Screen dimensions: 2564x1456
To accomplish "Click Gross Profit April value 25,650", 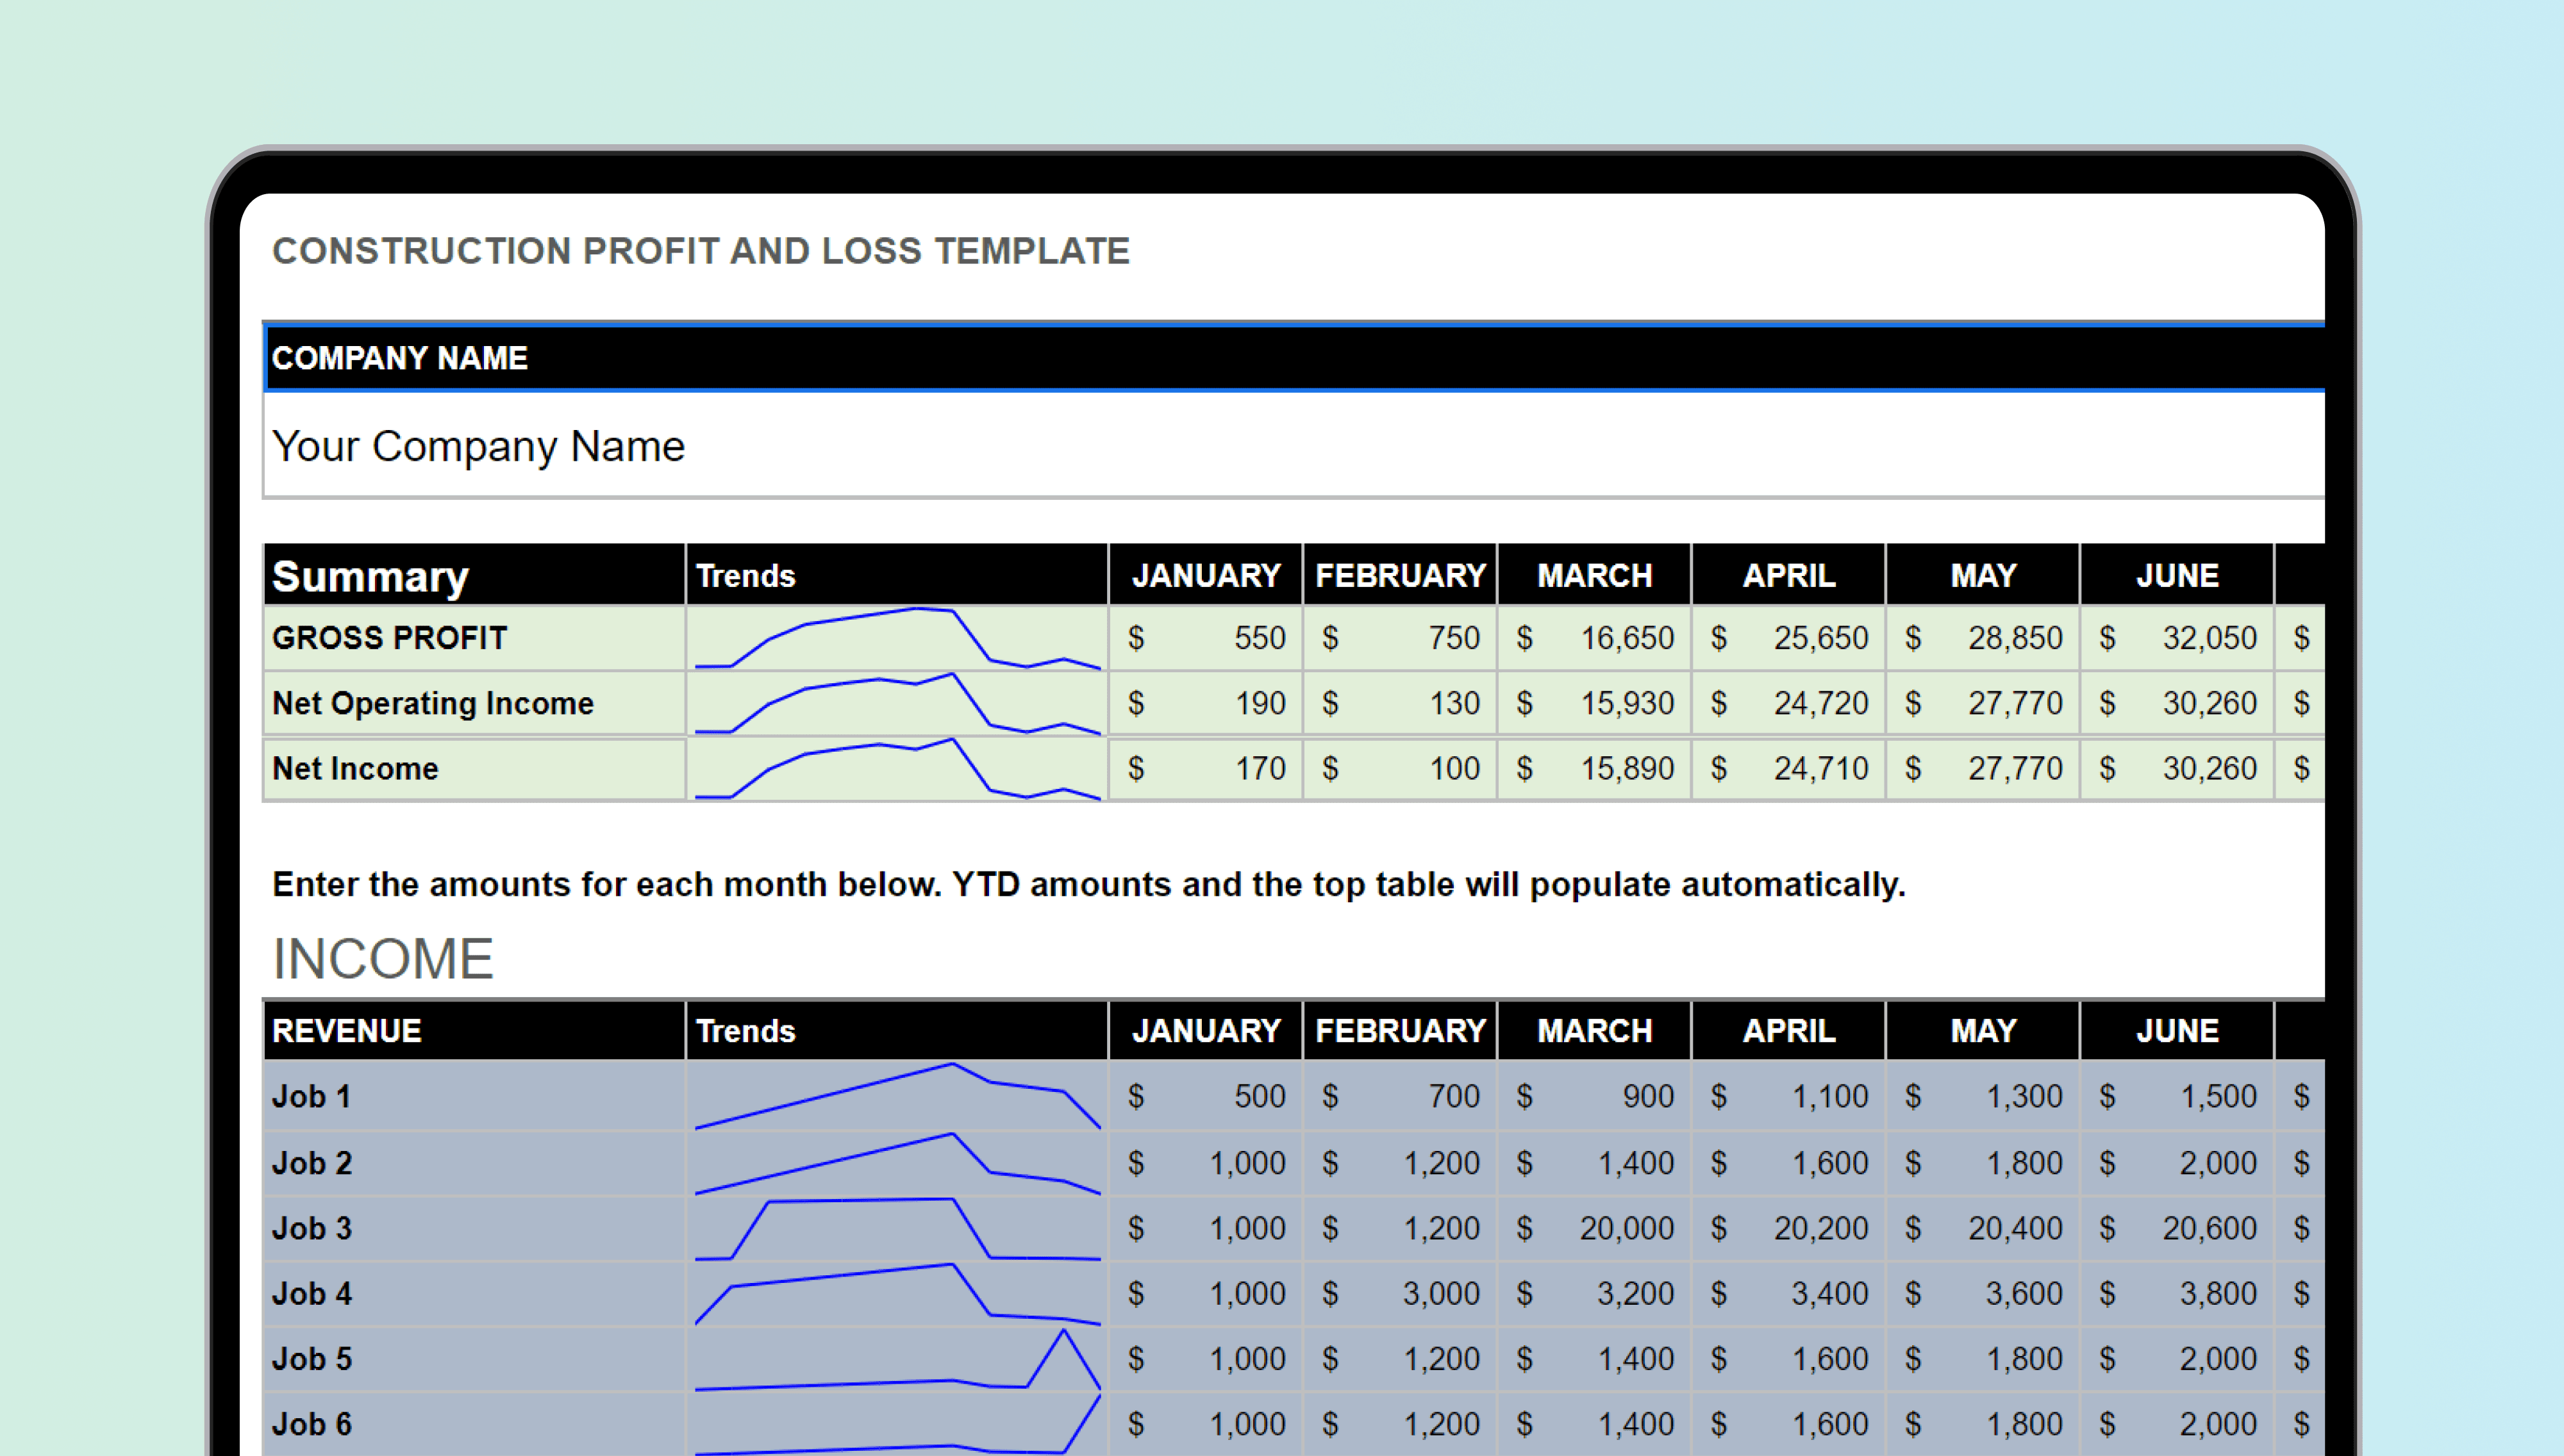I will pos(1788,638).
